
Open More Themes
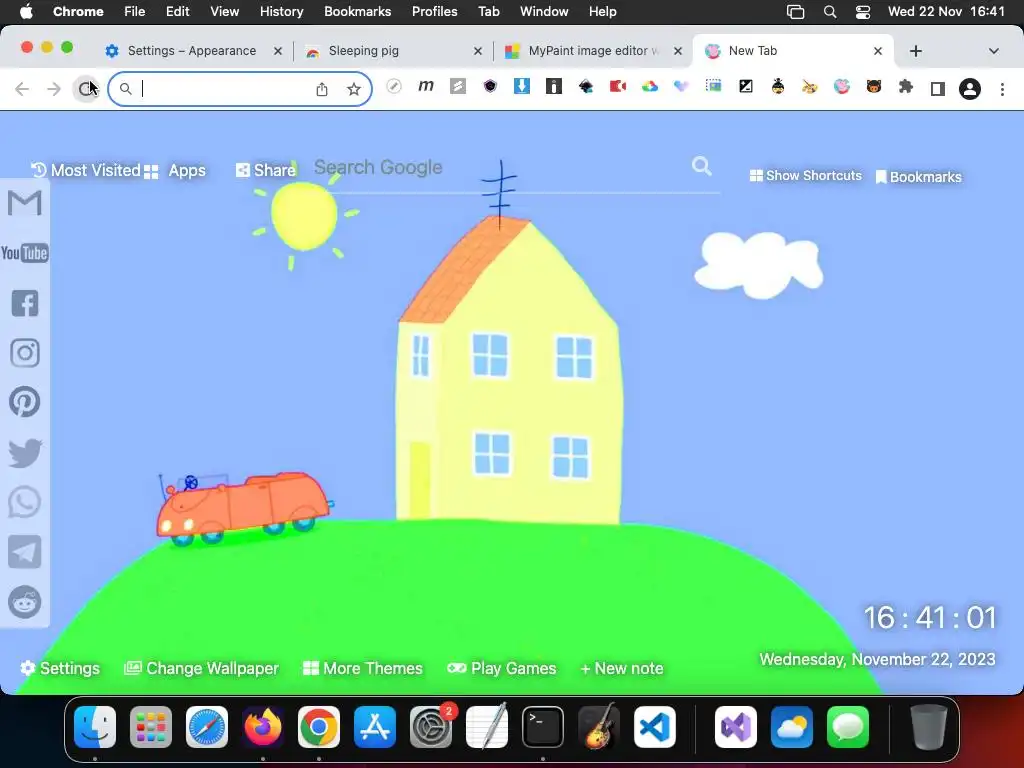point(363,668)
